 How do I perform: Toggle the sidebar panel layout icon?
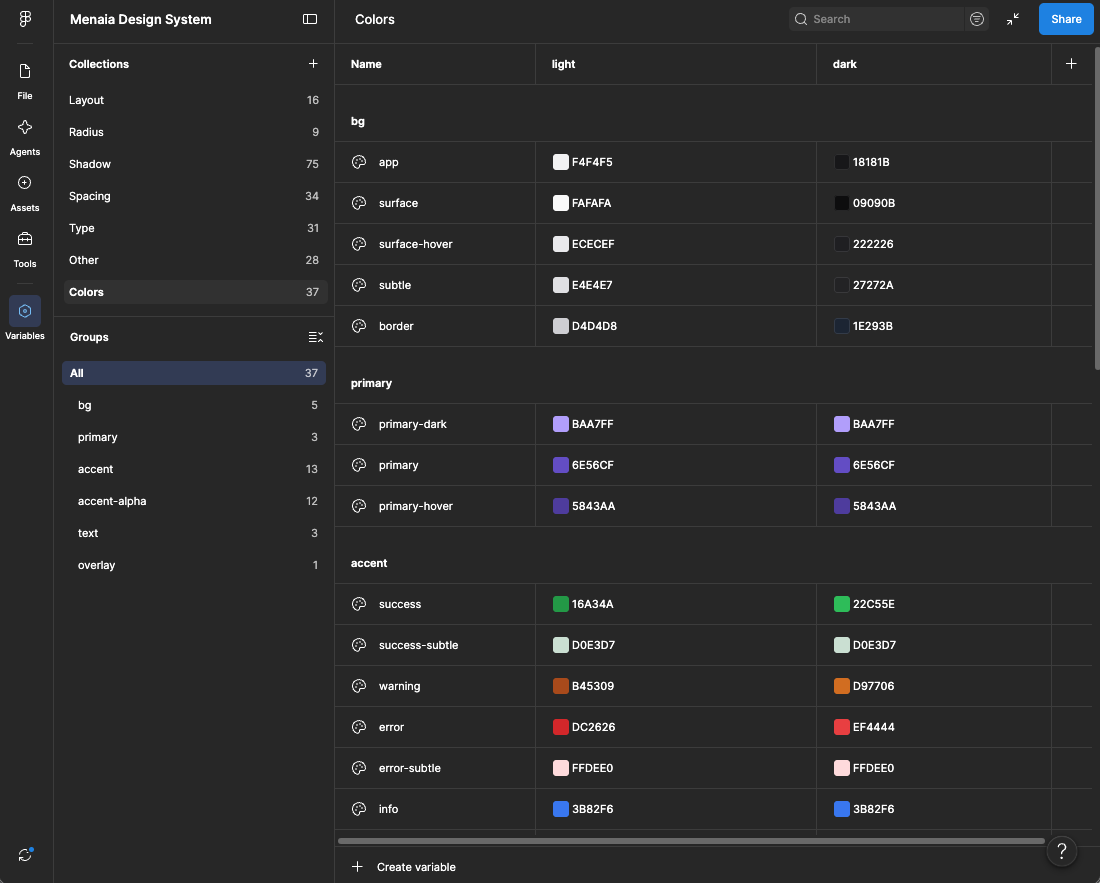pyautogui.click(x=309, y=19)
